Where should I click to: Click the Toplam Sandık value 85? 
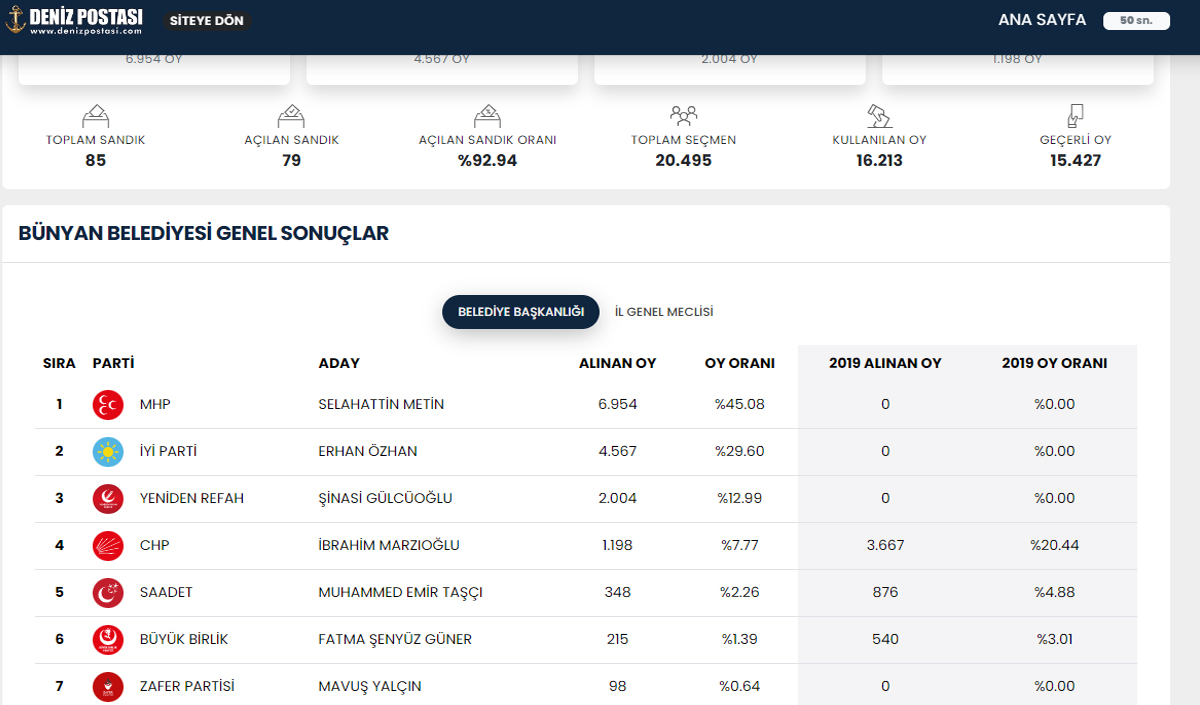pos(96,160)
